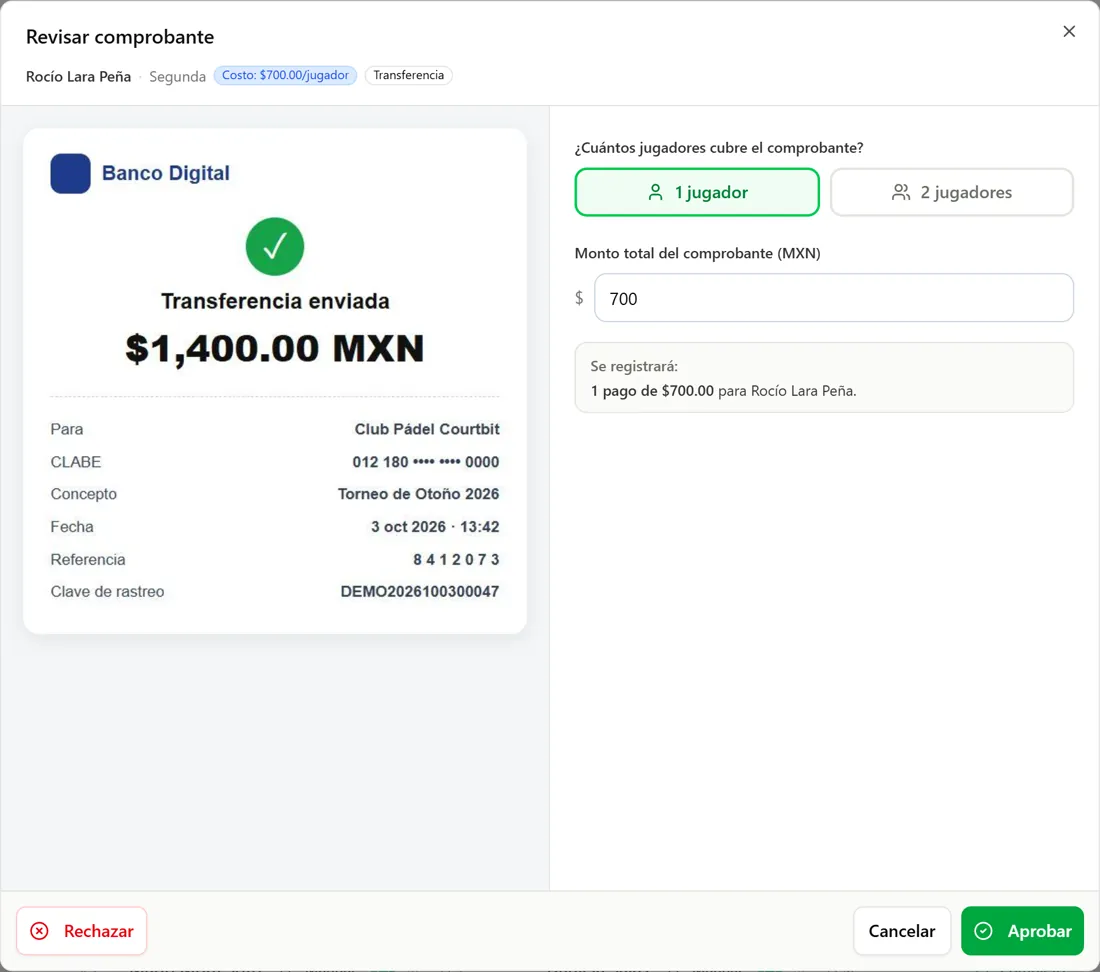Image resolution: width=1100 pixels, height=972 pixels.
Task: Close the Revisar comprobante dialog
Action: coord(1068,32)
